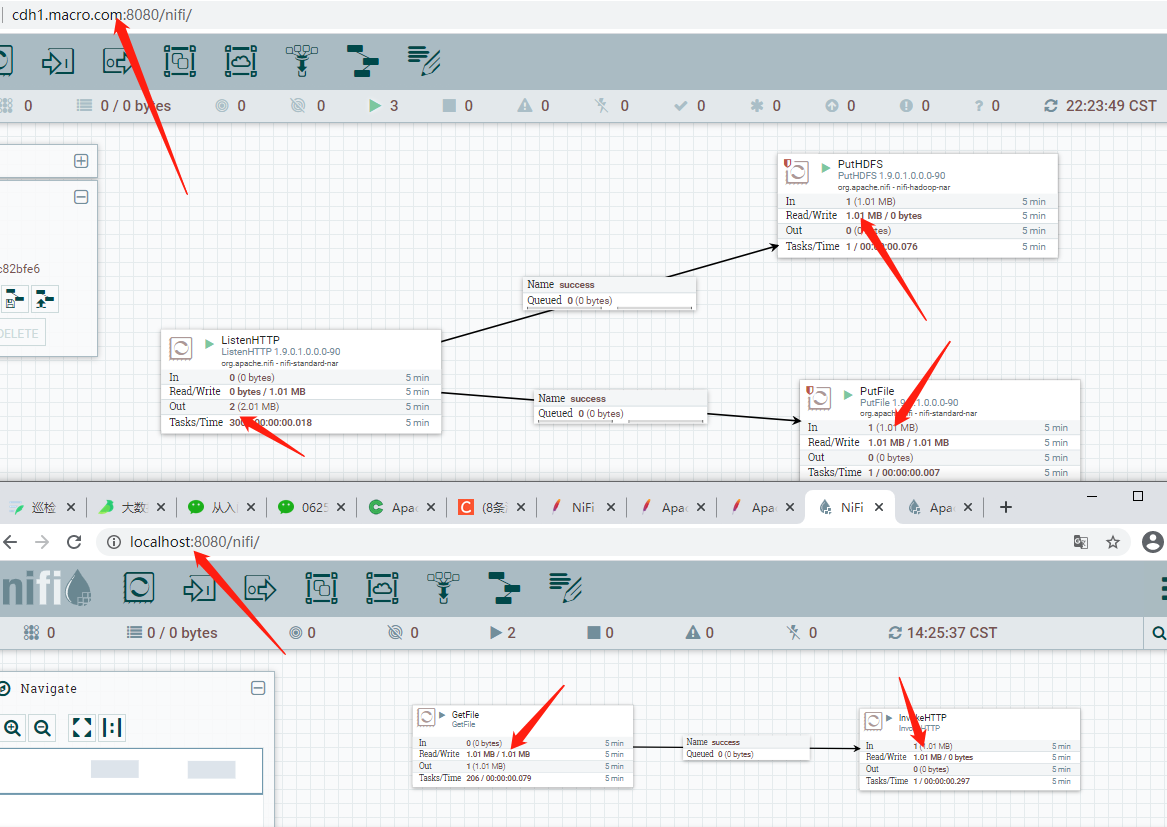
Task: Click the upload template icon in Operate panel
Action: click(x=45, y=299)
